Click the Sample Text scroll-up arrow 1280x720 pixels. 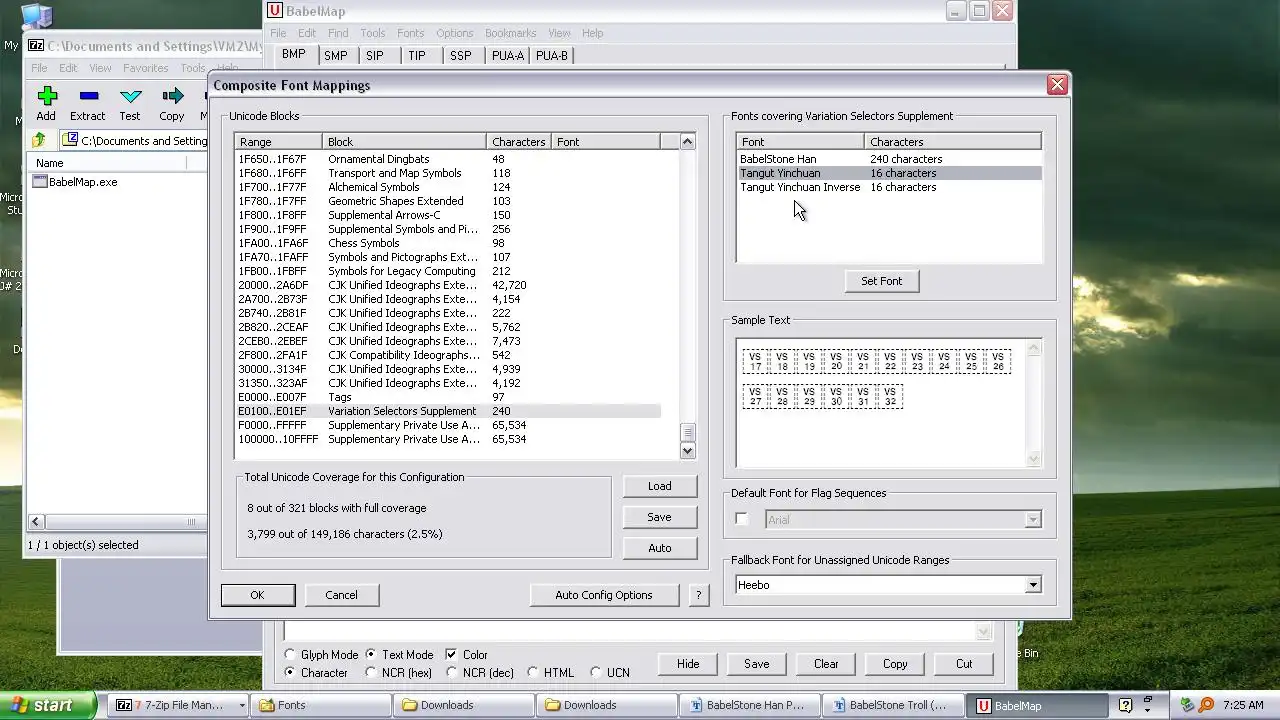(1034, 348)
